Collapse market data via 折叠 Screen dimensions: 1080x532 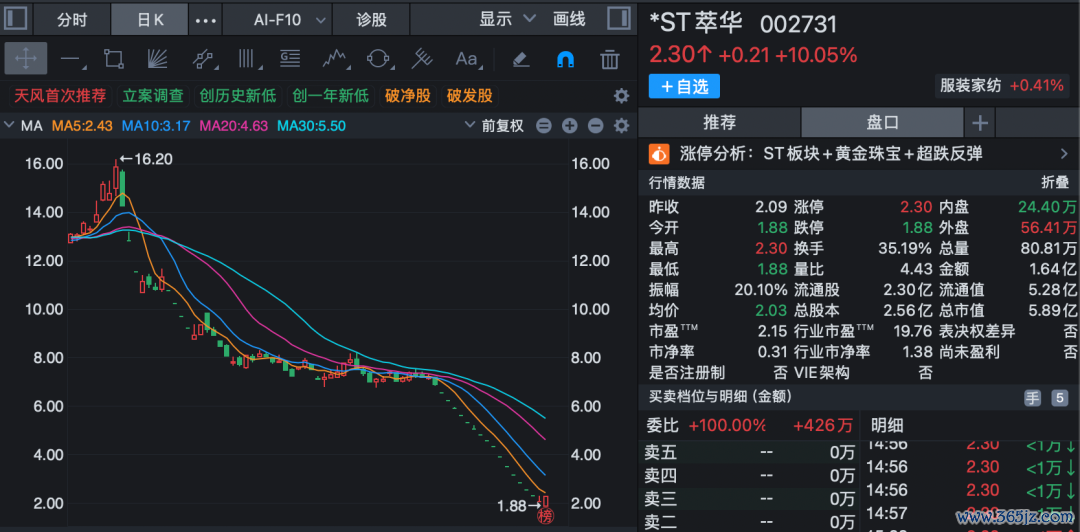(x=1056, y=183)
